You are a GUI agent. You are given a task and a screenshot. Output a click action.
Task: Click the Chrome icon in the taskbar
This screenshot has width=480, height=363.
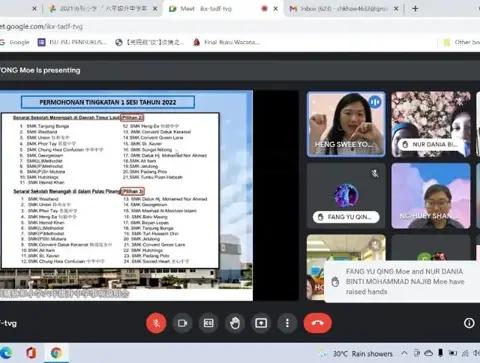(x=56, y=353)
